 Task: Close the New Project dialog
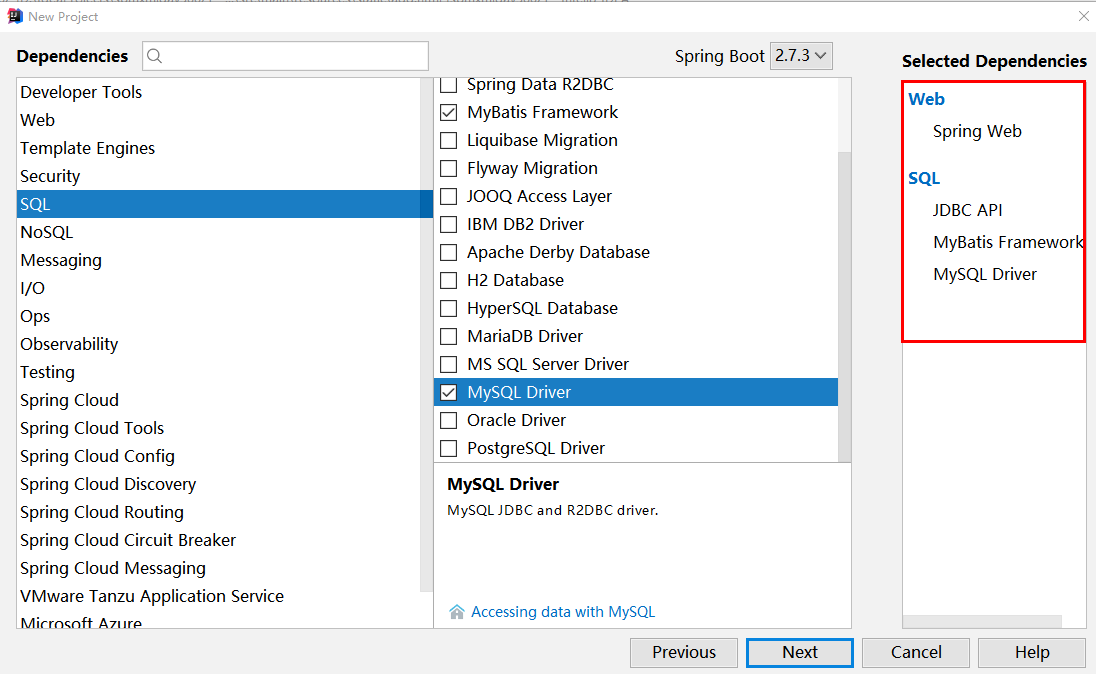coord(1083,16)
